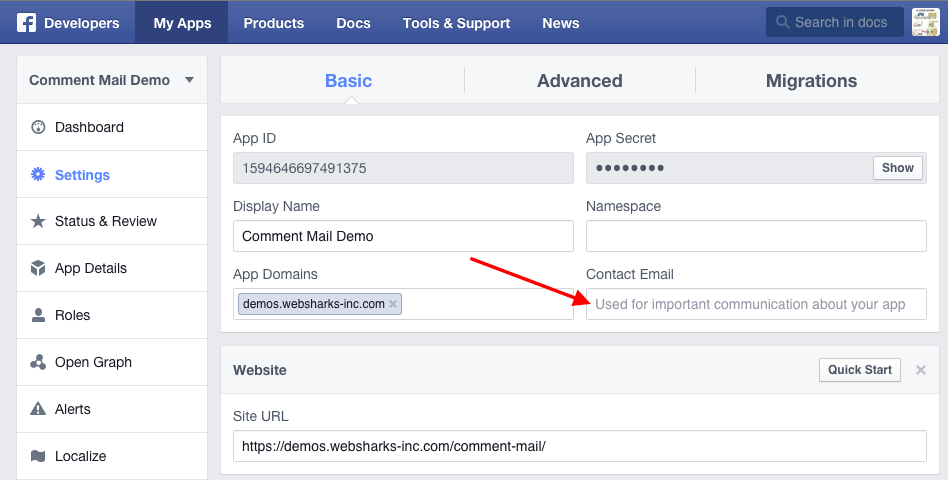
Task: Open Tools & Support menu
Action: (x=456, y=23)
